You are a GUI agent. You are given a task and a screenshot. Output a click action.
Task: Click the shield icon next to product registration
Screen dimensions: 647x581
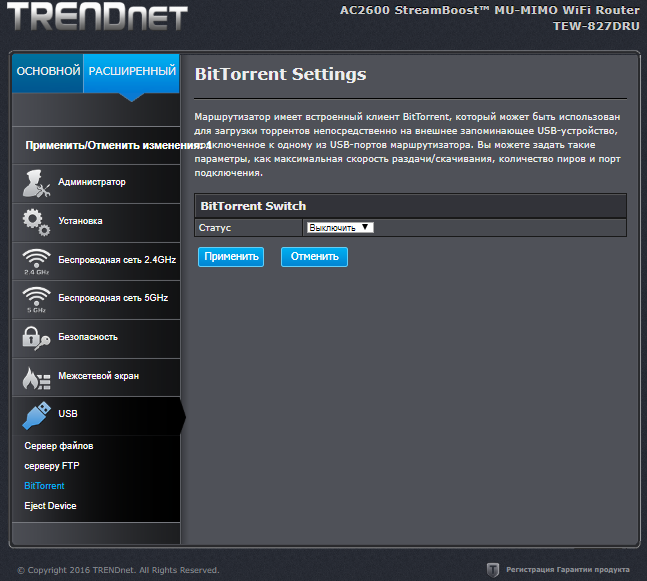[x=493, y=570]
